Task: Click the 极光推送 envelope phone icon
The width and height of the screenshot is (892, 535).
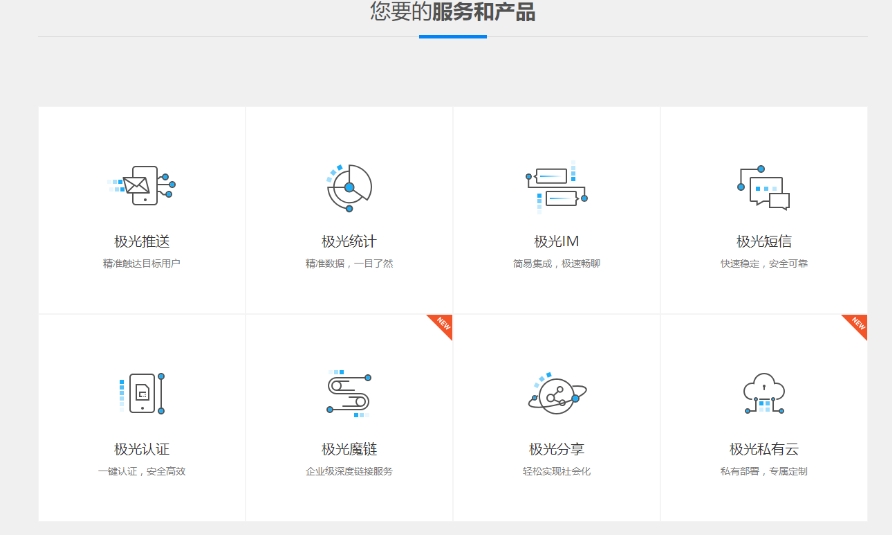Action: tap(142, 186)
